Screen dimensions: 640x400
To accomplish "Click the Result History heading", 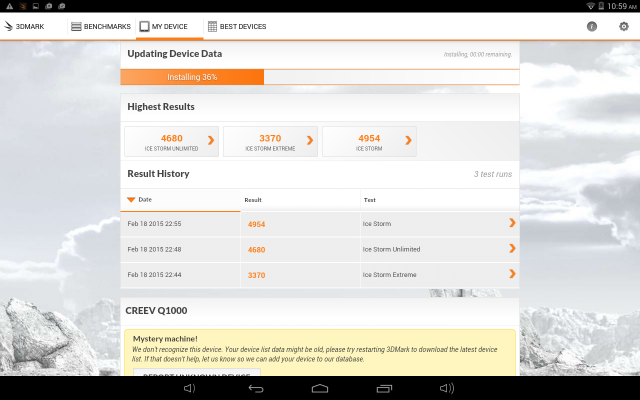I will 158,174.
